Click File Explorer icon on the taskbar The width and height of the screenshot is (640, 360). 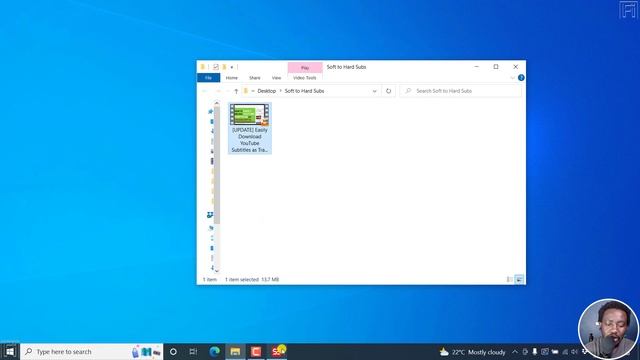coord(235,351)
